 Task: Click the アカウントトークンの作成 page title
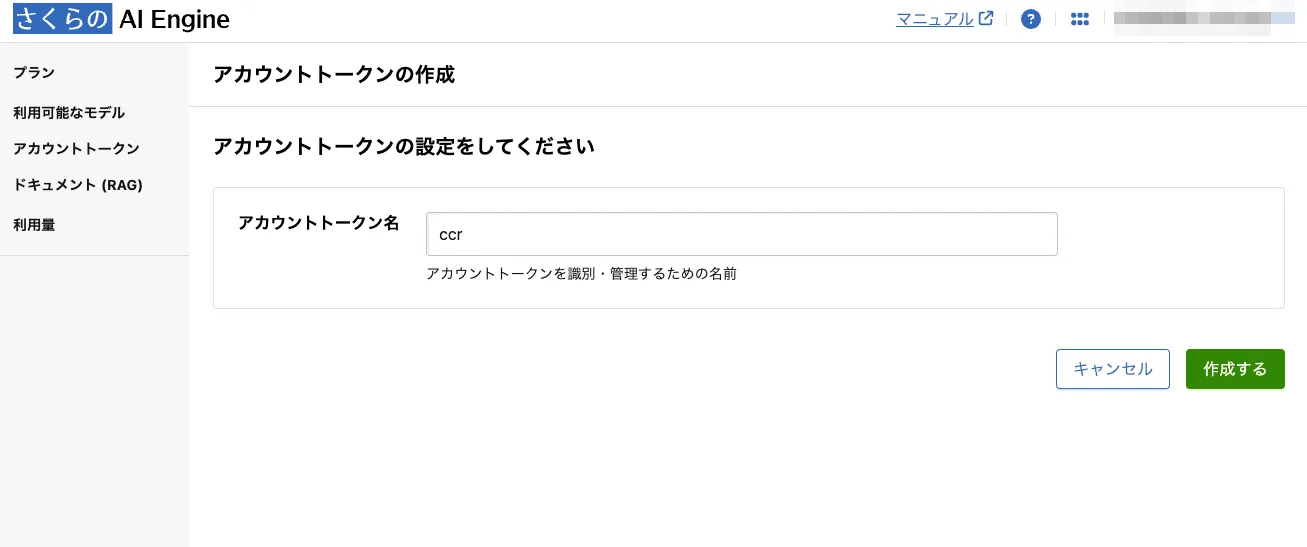tap(334, 75)
